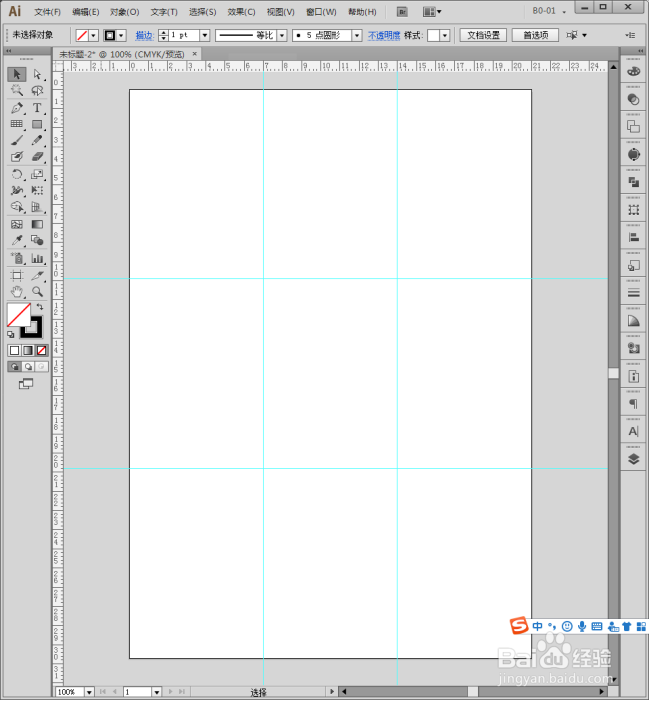
Task: Select the Eraser tool
Action: 38,157
